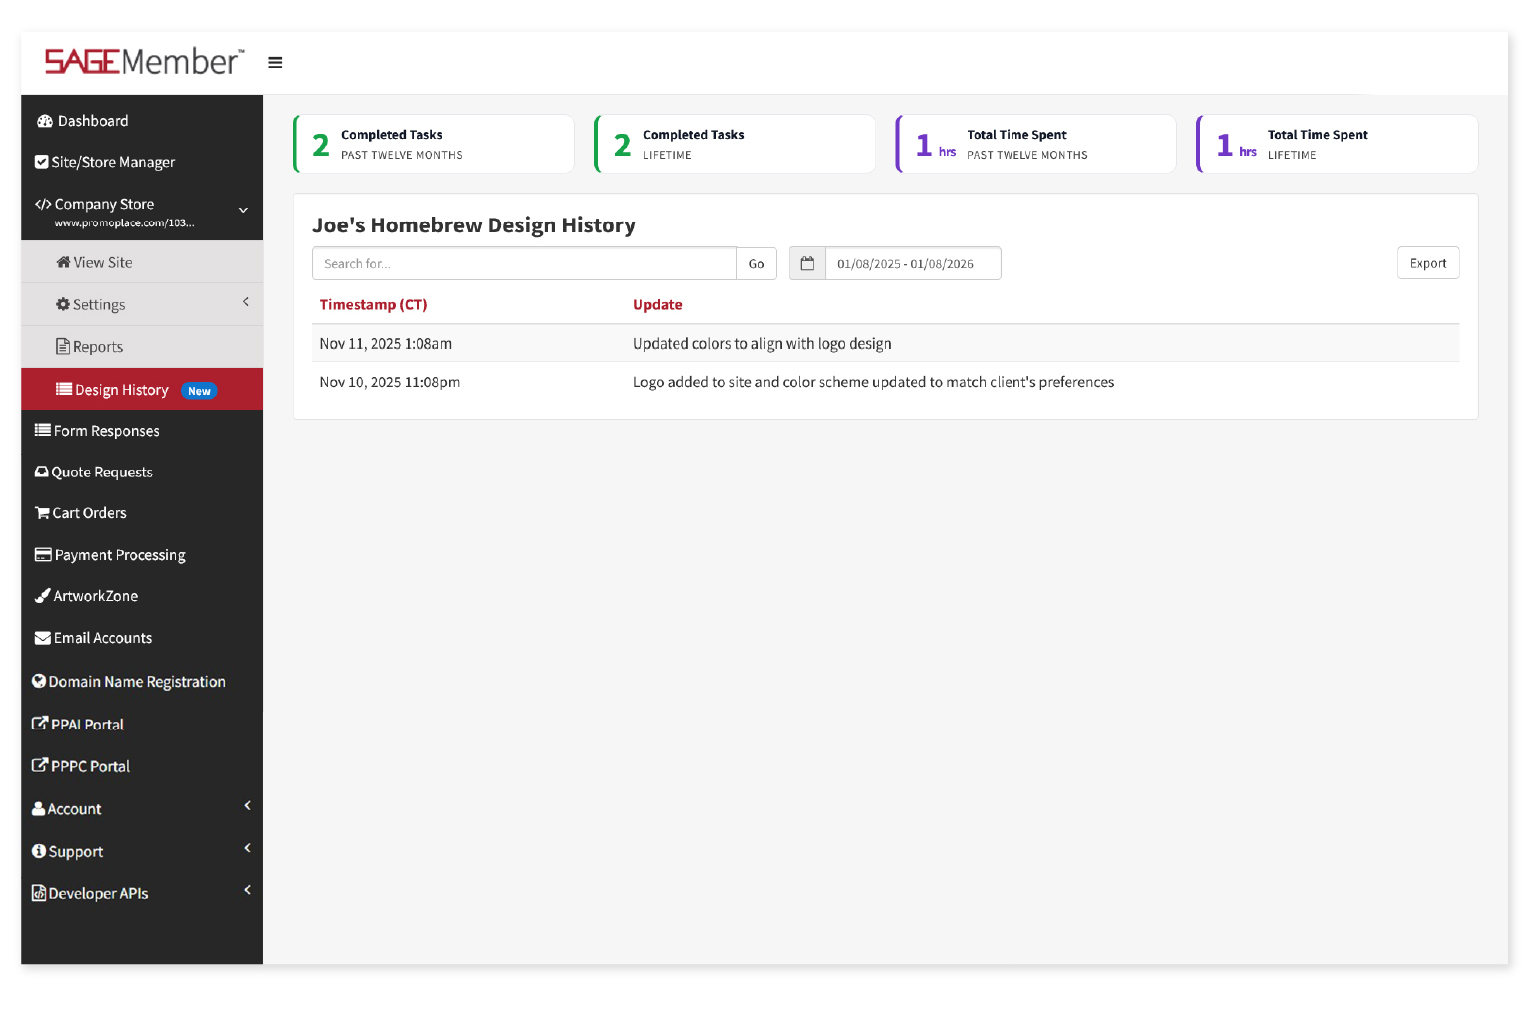Click Total Time Spent Past Twelve Months card

[x=1036, y=144]
